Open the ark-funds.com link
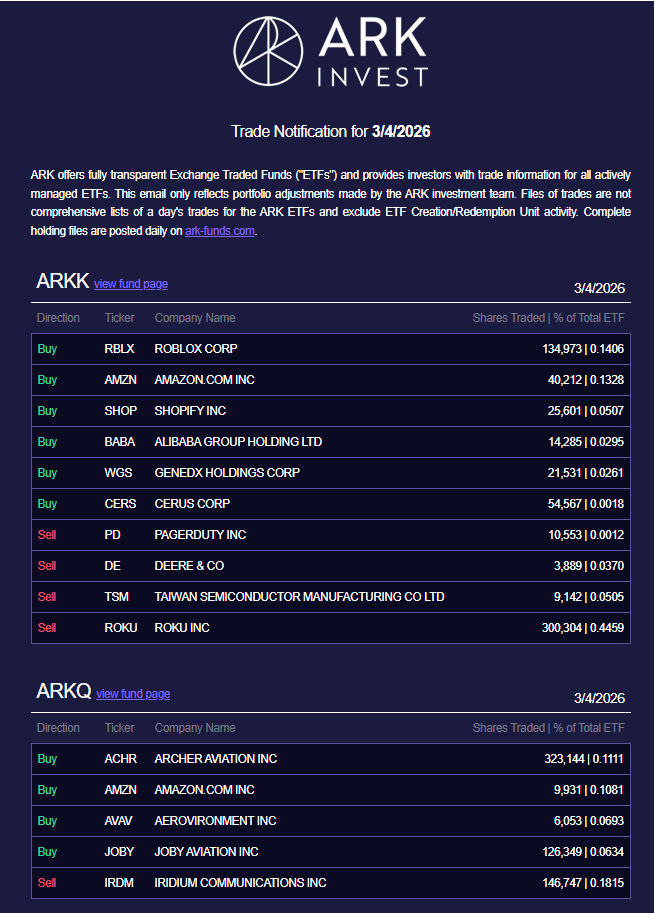The image size is (654, 913). (220, 231)
